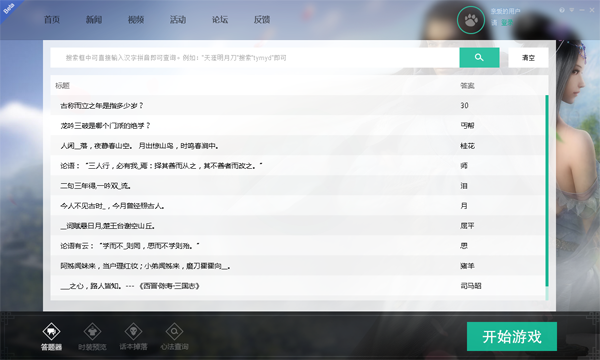Viewport: 600px width, 360px height.
Task: Select the row 论语有云：学而不_则罔
Action: [x=298, y=246]
